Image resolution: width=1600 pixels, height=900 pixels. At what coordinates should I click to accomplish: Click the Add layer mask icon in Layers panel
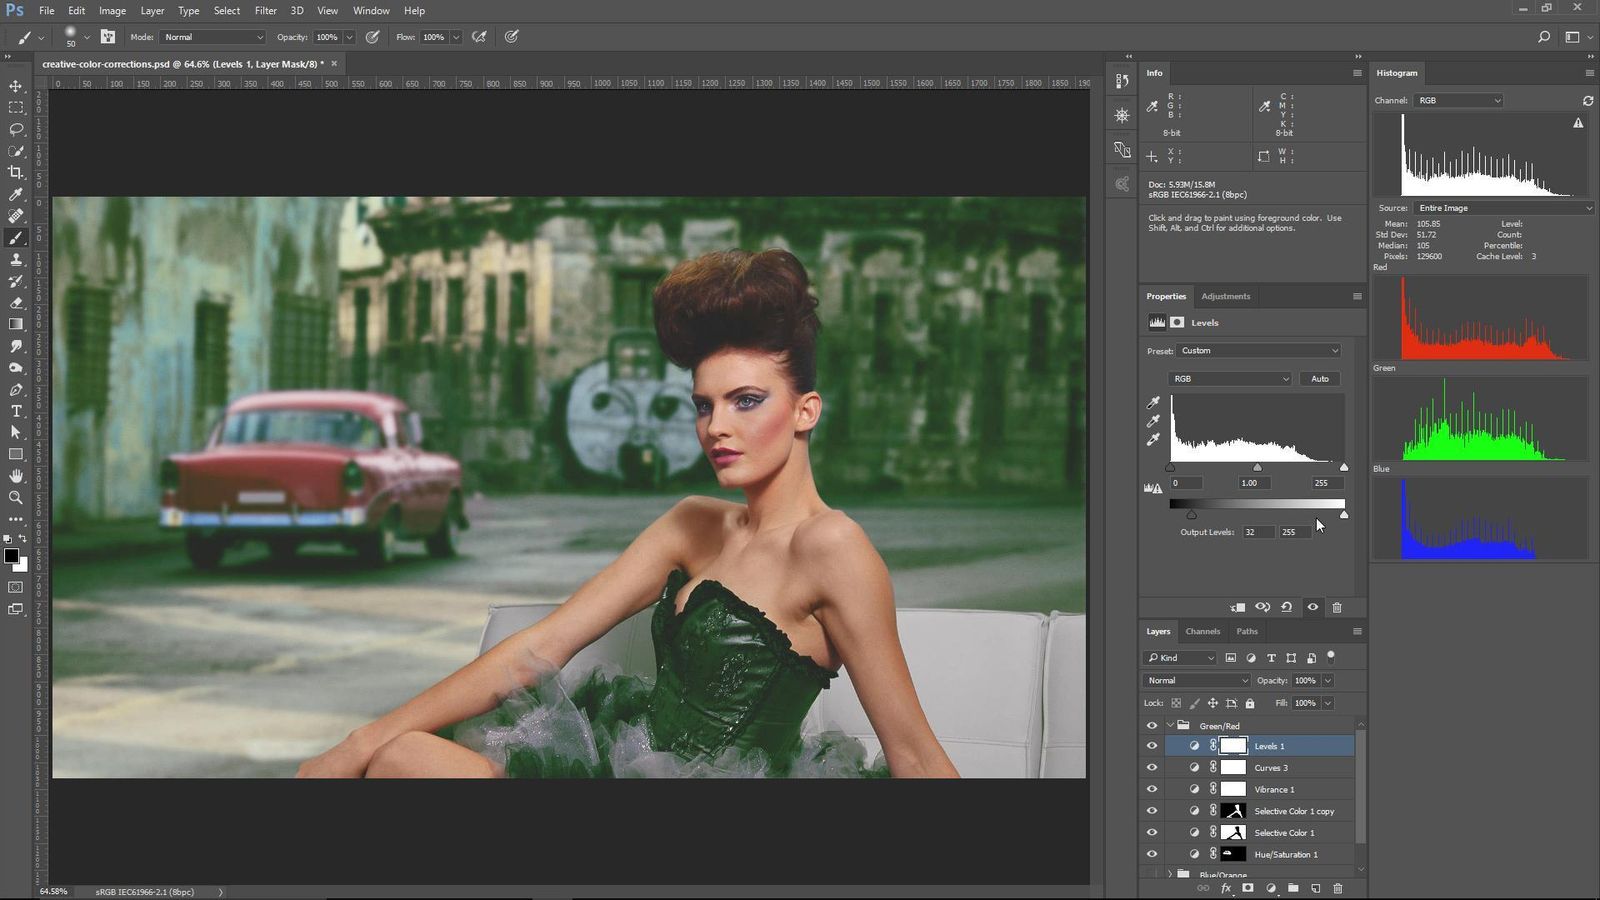point(1249,888)
